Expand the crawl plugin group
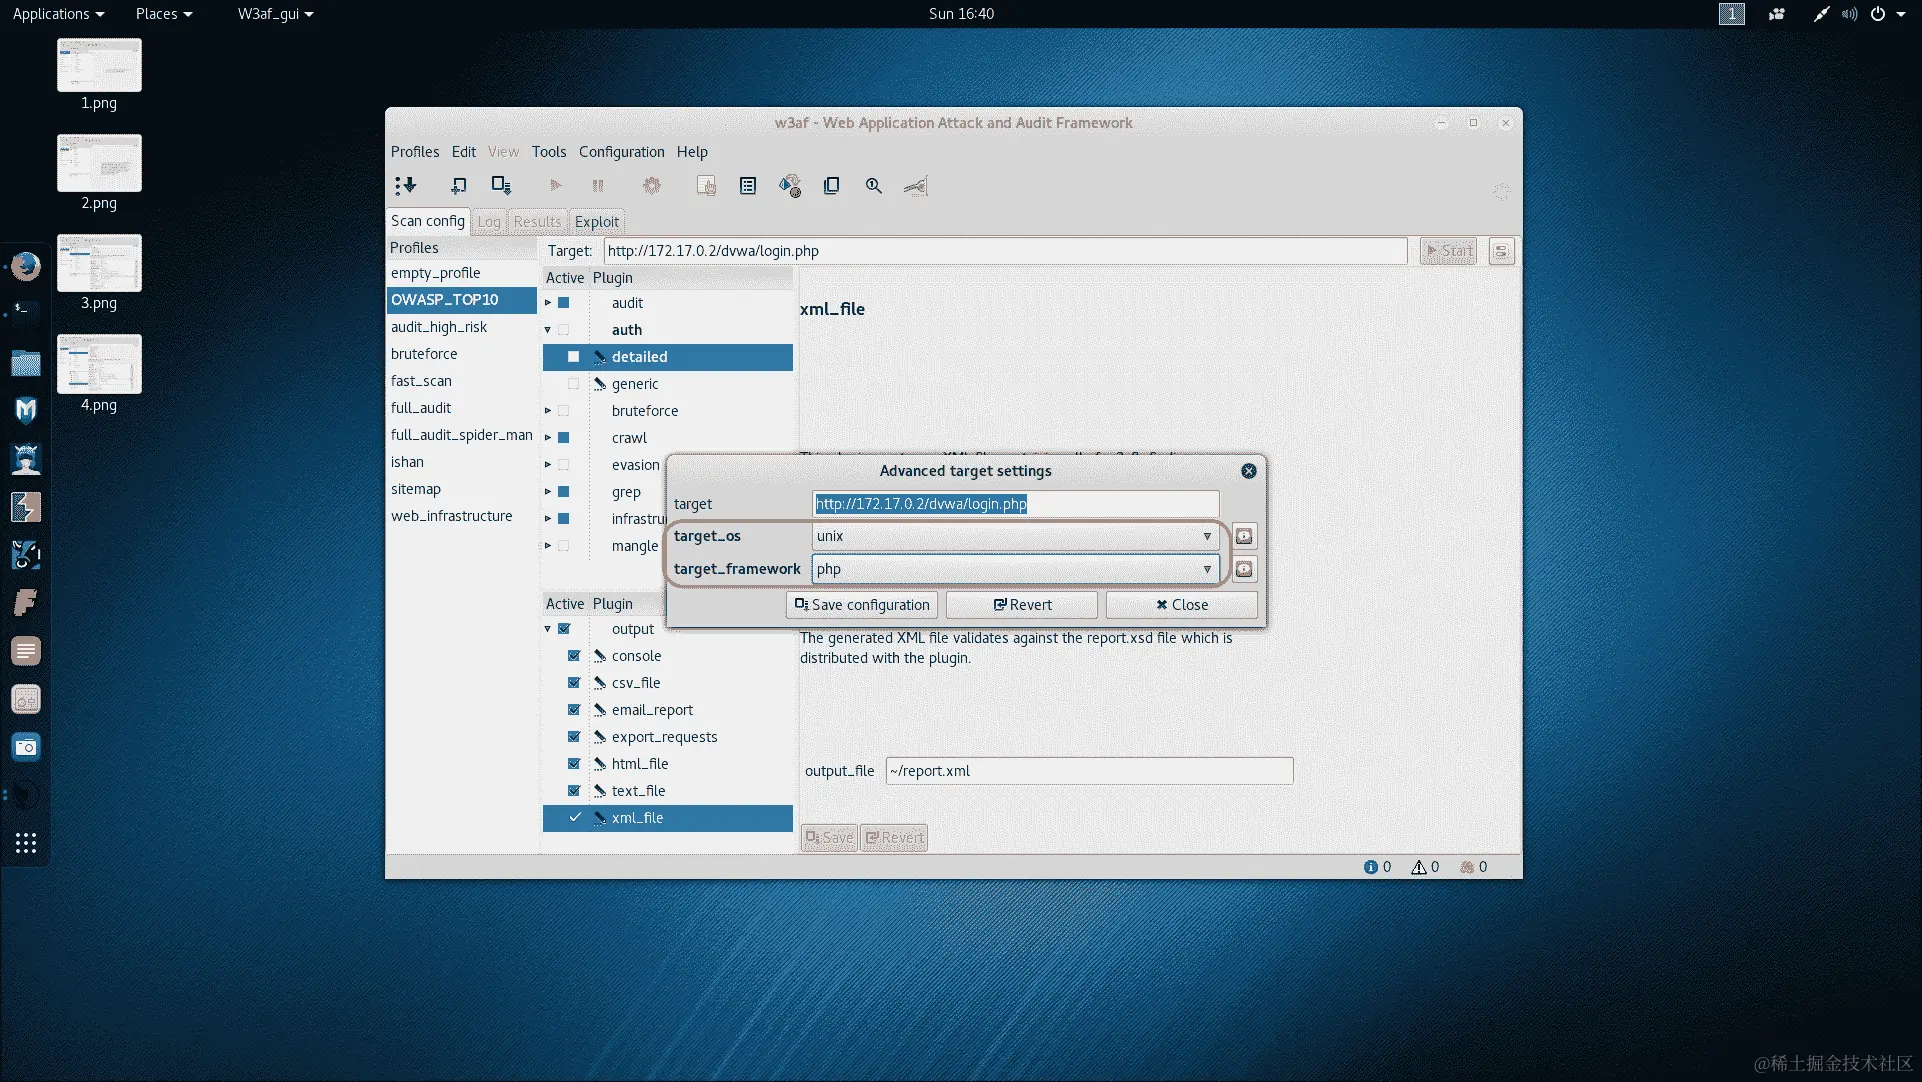Screen dimensions: 1922x1082 click(x=548, y=438)
